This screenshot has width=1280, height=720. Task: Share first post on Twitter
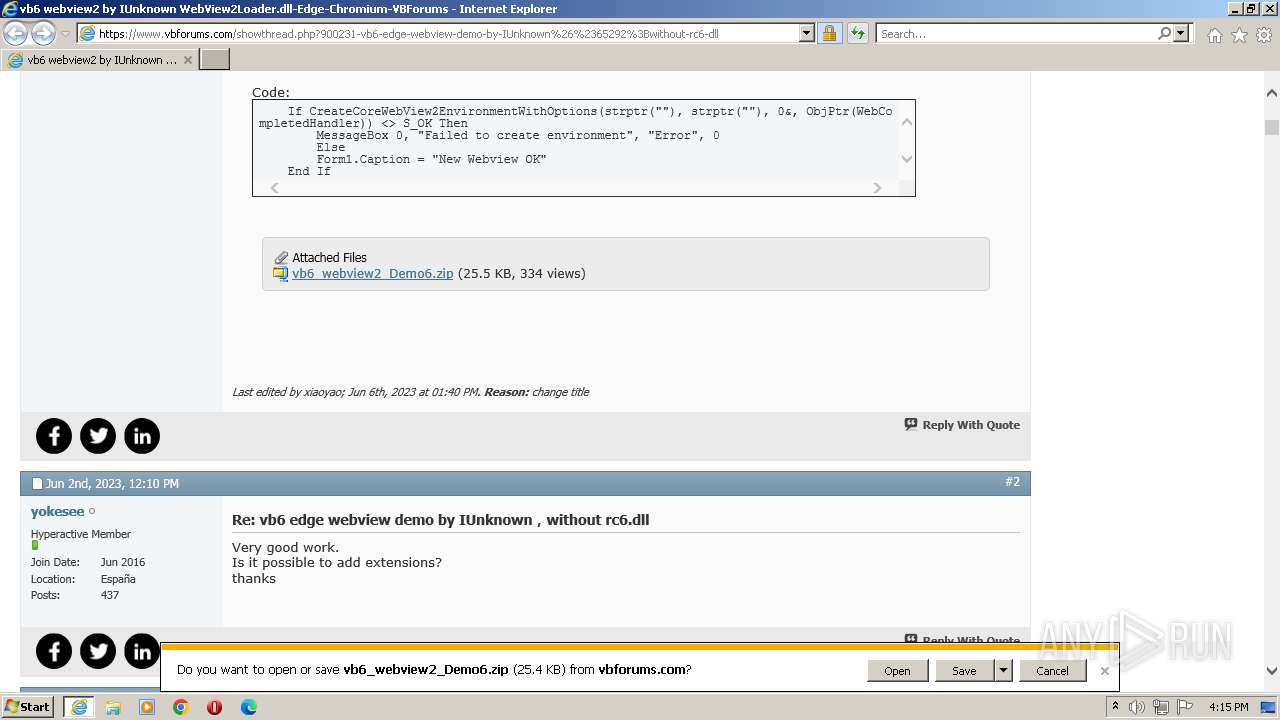98,436
